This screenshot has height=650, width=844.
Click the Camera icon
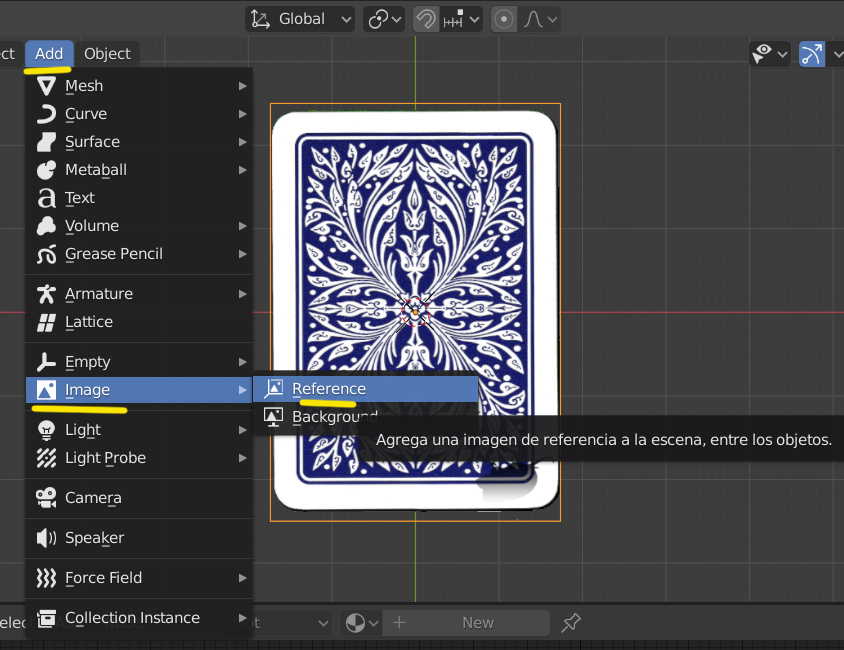(46, 498)
